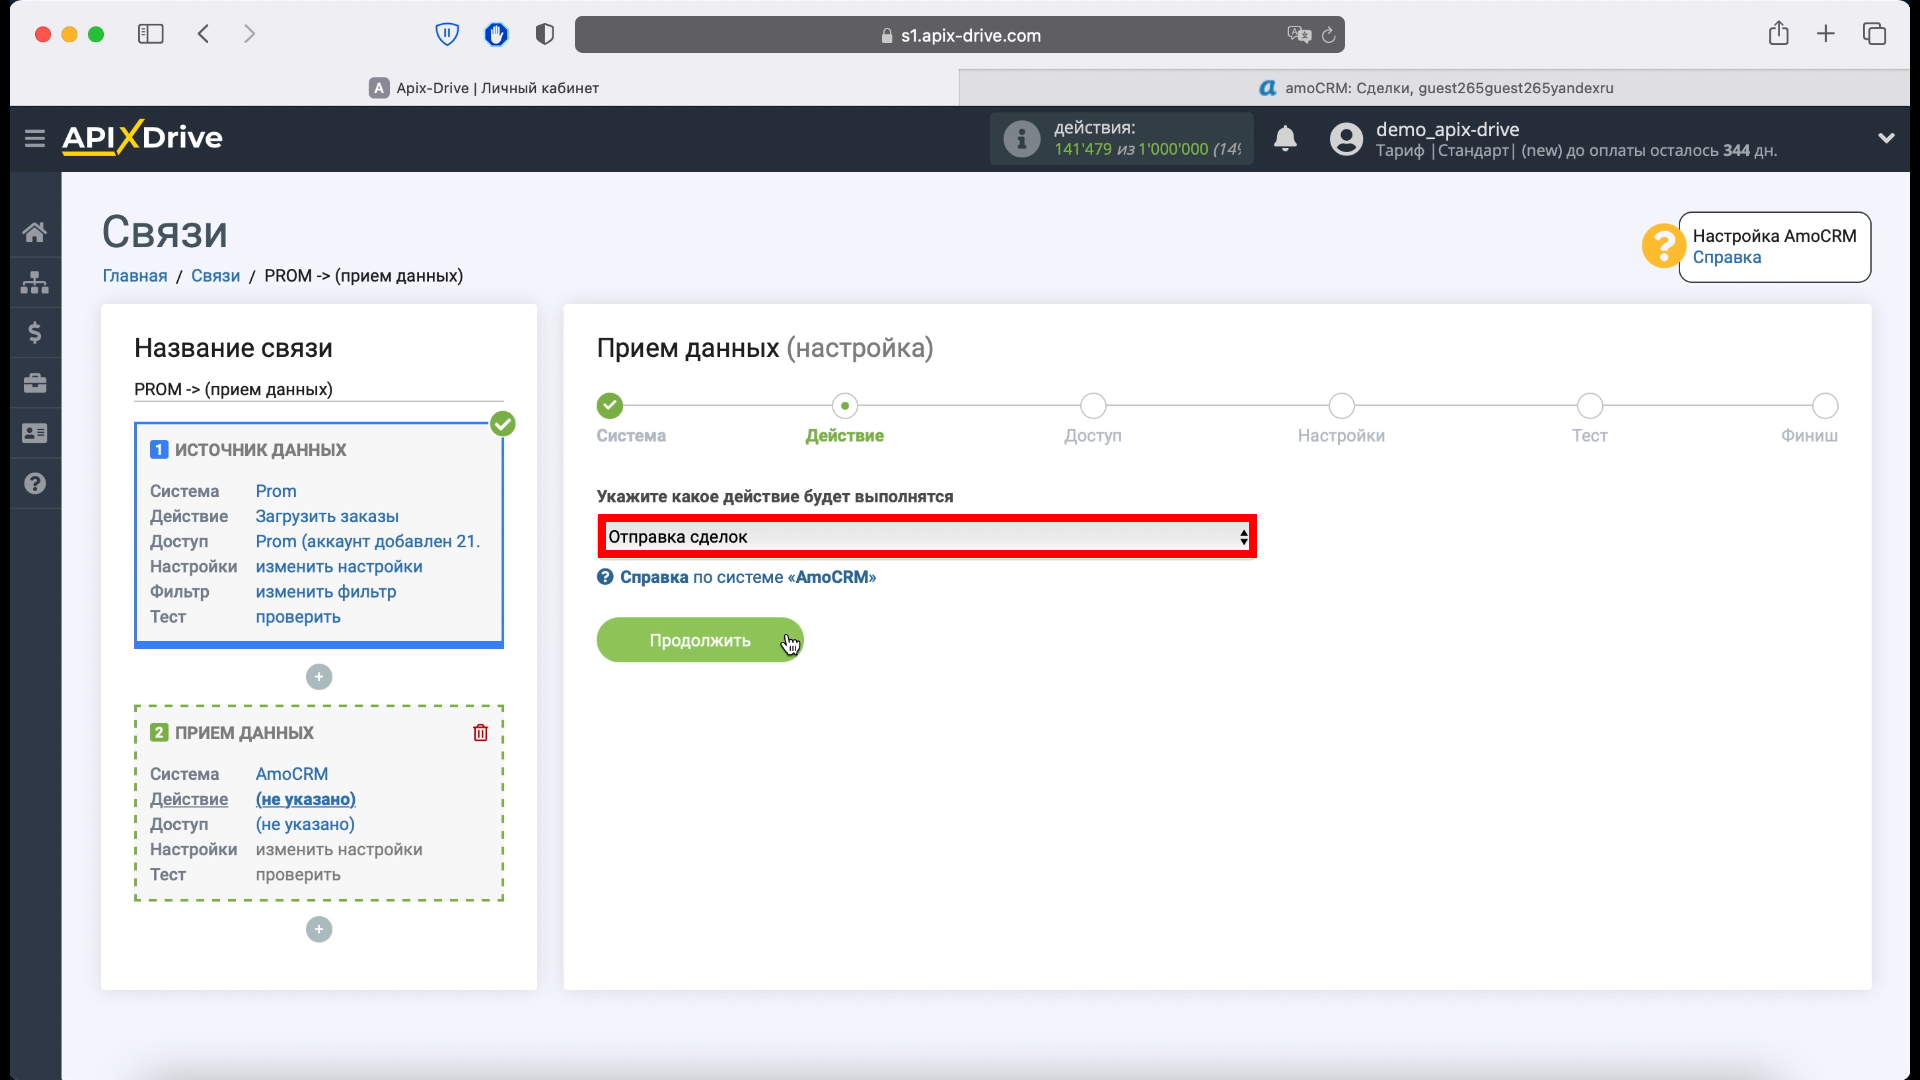The height and width of the screenshot is (1080, 1920).
Task: Open Справка по системе AmoCRM link
Action: tap(747, 577)
